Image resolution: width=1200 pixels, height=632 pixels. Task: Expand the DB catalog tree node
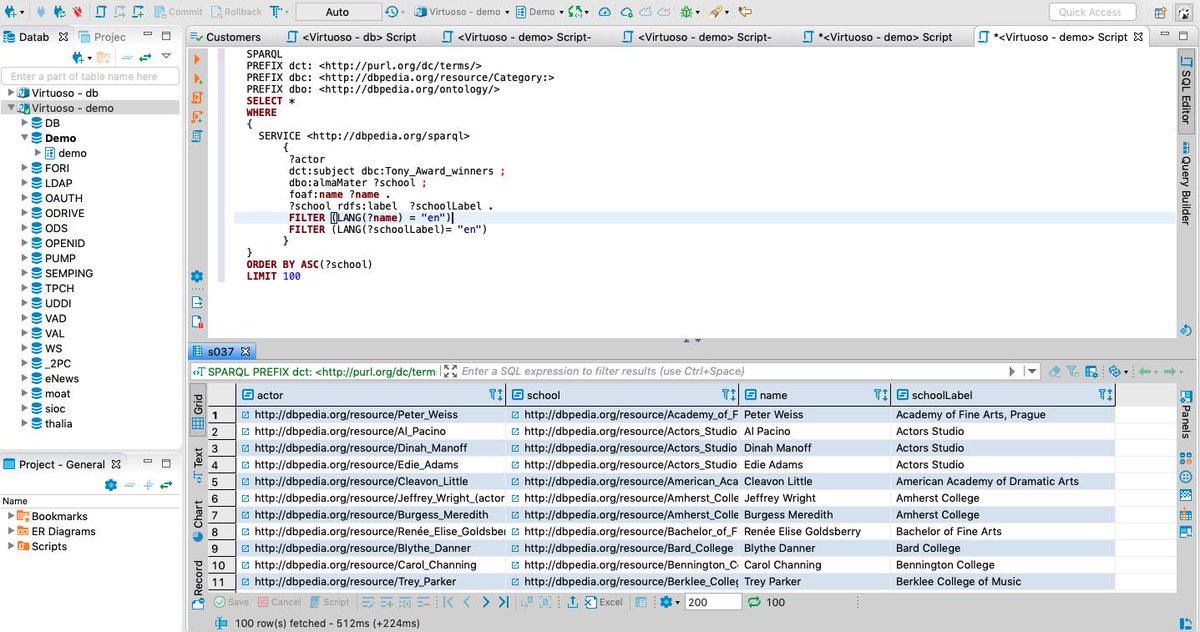click(24, 123)
